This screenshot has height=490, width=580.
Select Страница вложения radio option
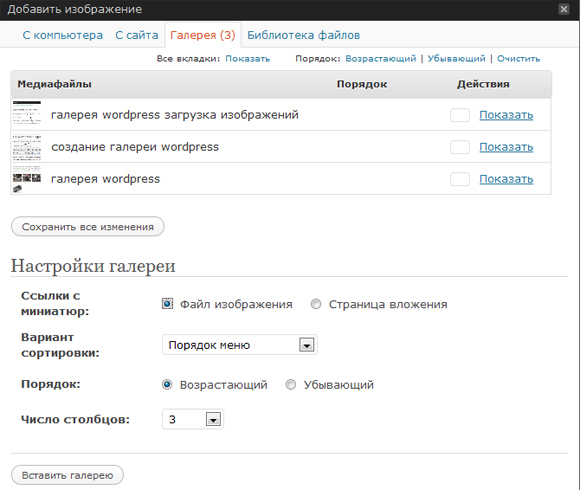tap(316, 304)
